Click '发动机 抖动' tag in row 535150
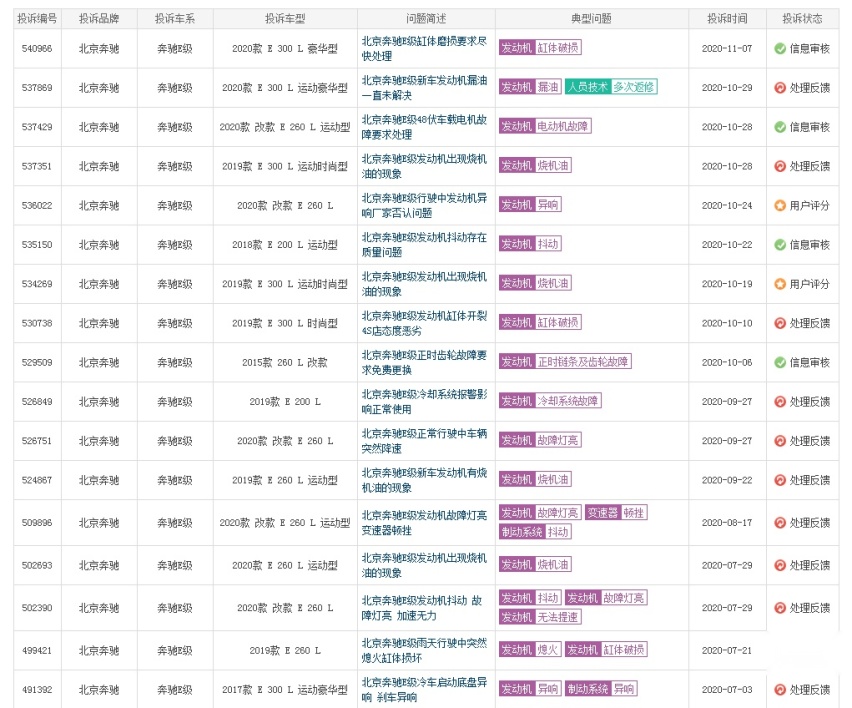 tap(530, 243)
